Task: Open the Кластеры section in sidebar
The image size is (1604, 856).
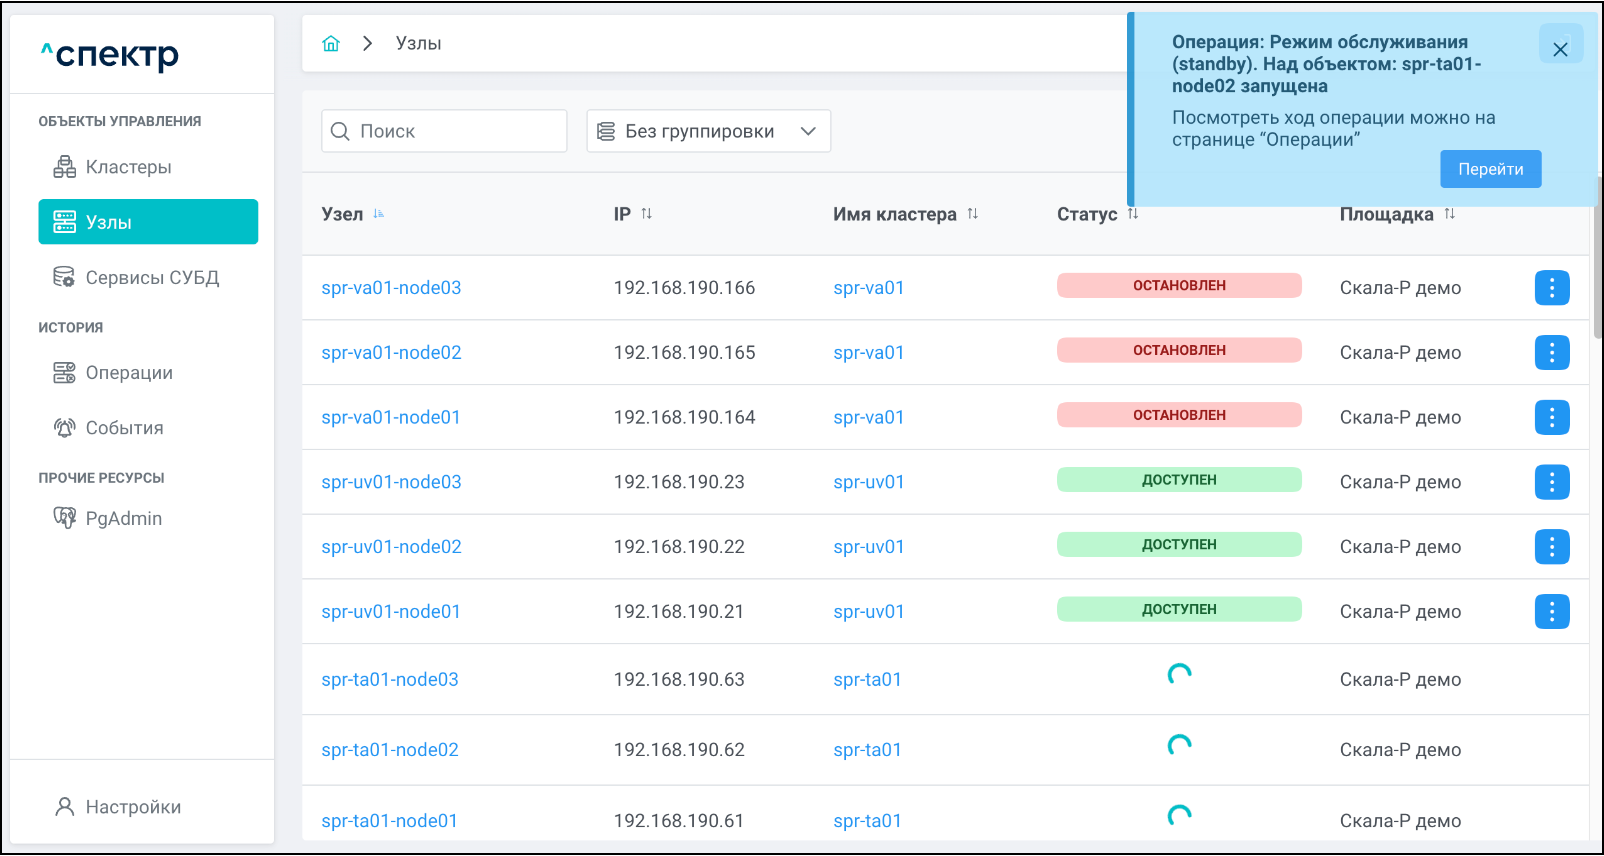Action: tap(128, 167)
